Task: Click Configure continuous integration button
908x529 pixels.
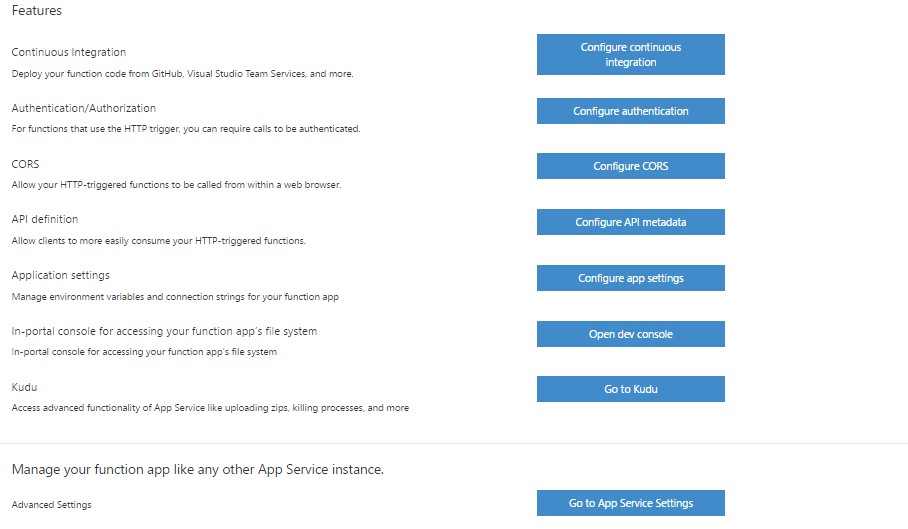Action: [x=631, y=54]
